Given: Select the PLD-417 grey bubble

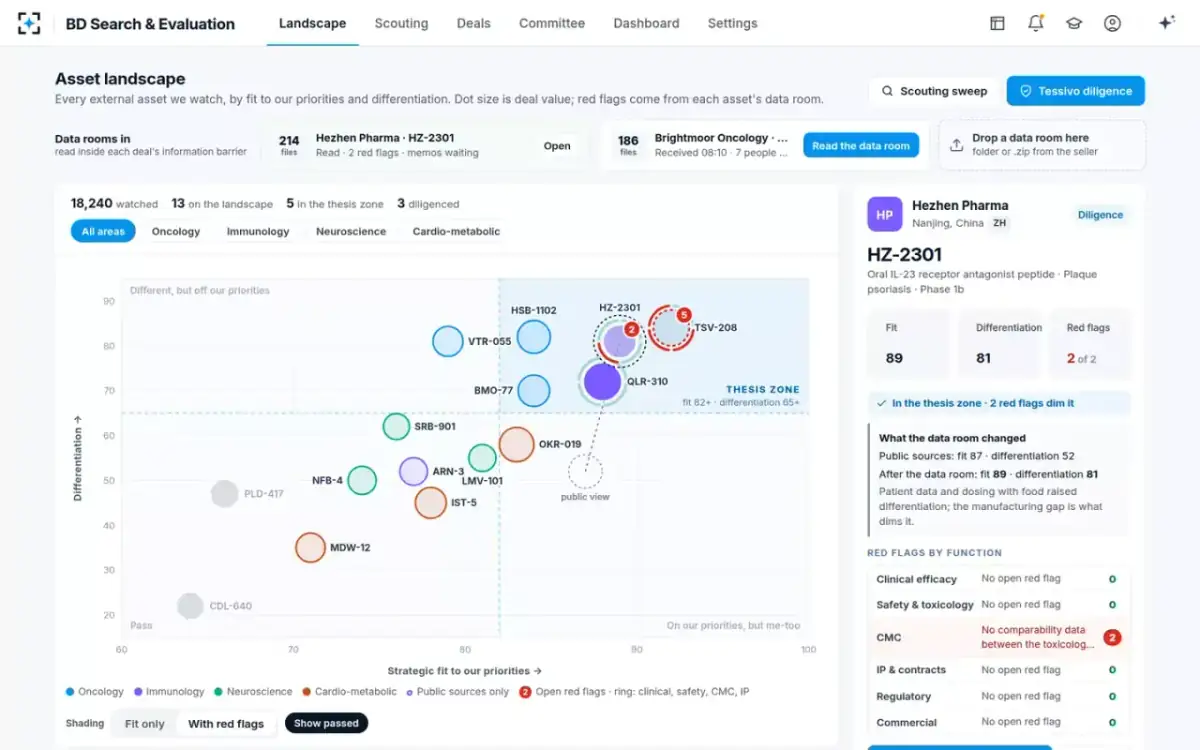Looking at the screenshot, I should coord(225,493).
